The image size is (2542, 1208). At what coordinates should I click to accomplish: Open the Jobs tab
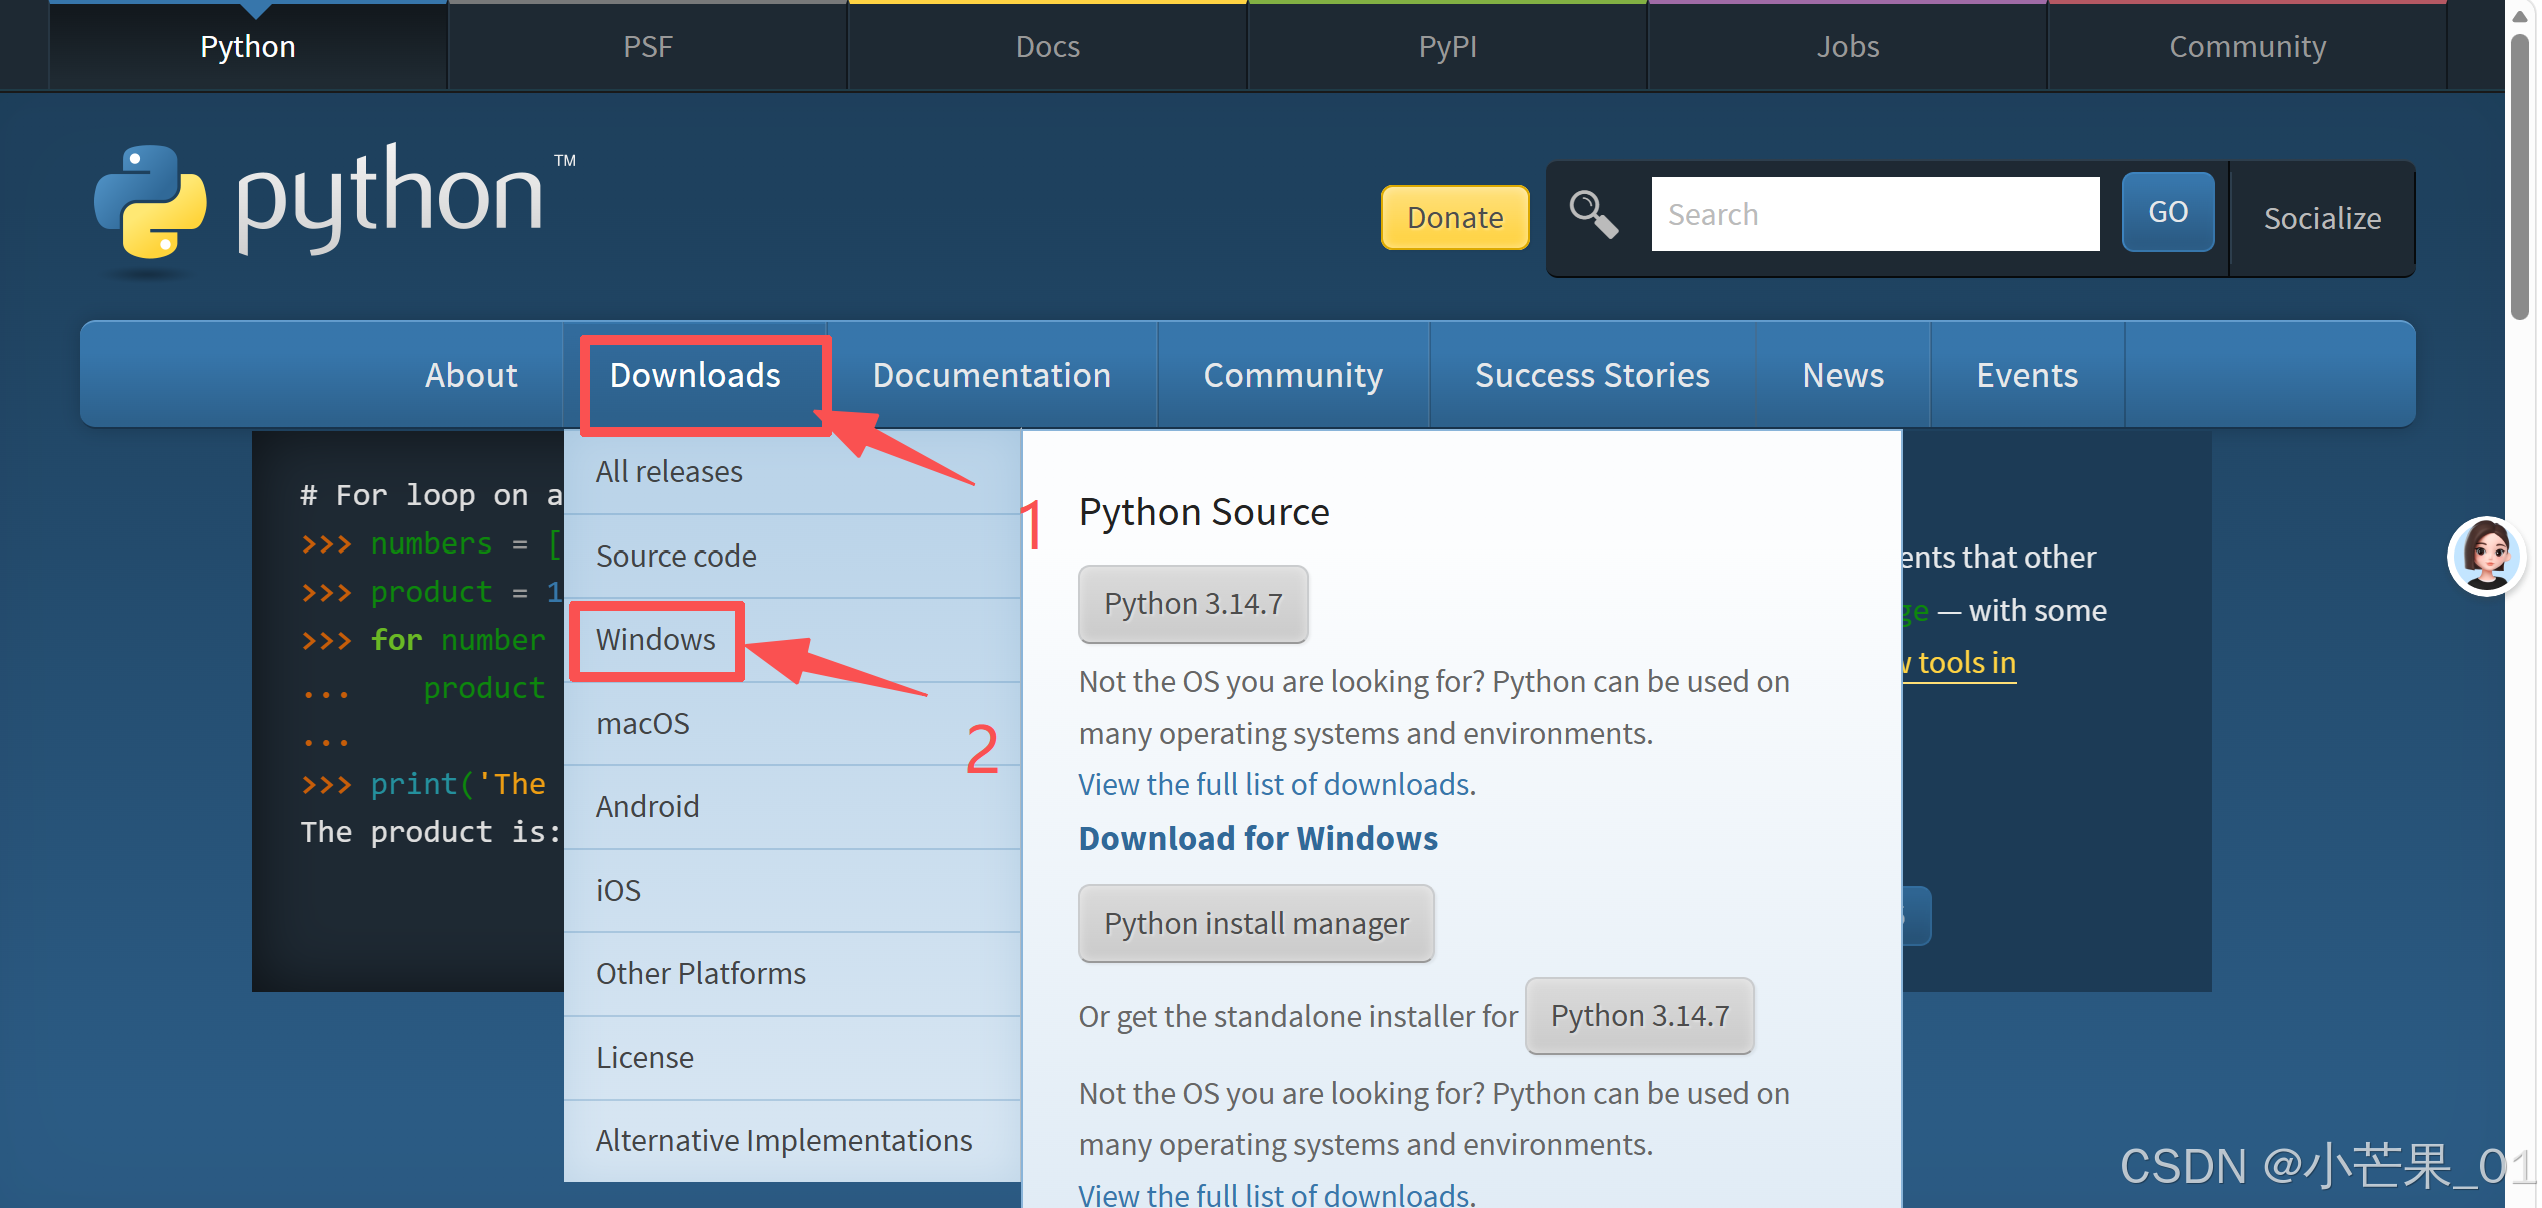click(x=1848, y=46)
